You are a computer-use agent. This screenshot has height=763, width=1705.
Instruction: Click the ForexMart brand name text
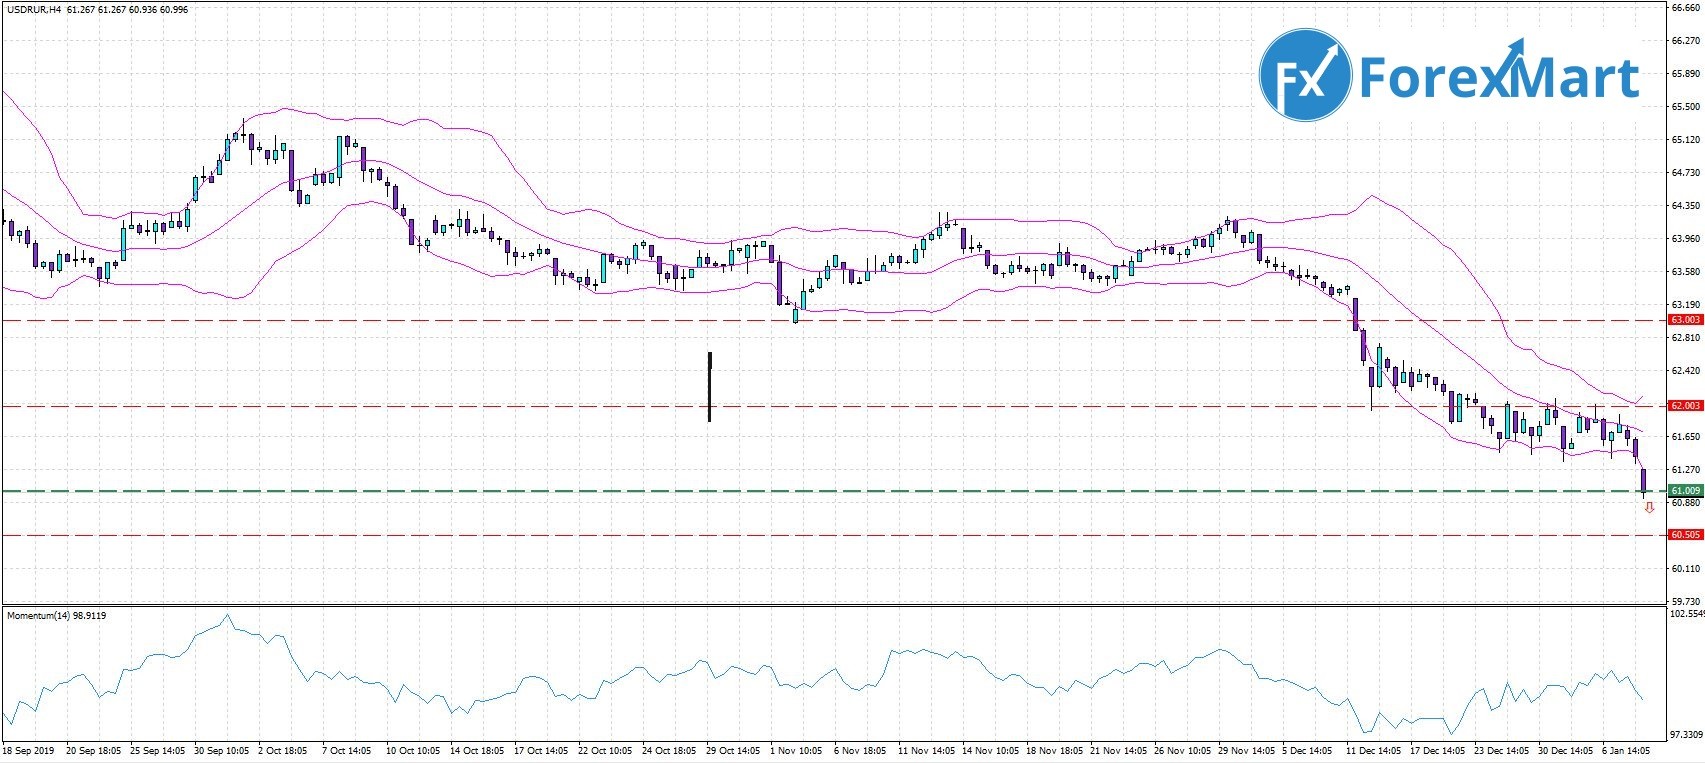click(1498, 78)
